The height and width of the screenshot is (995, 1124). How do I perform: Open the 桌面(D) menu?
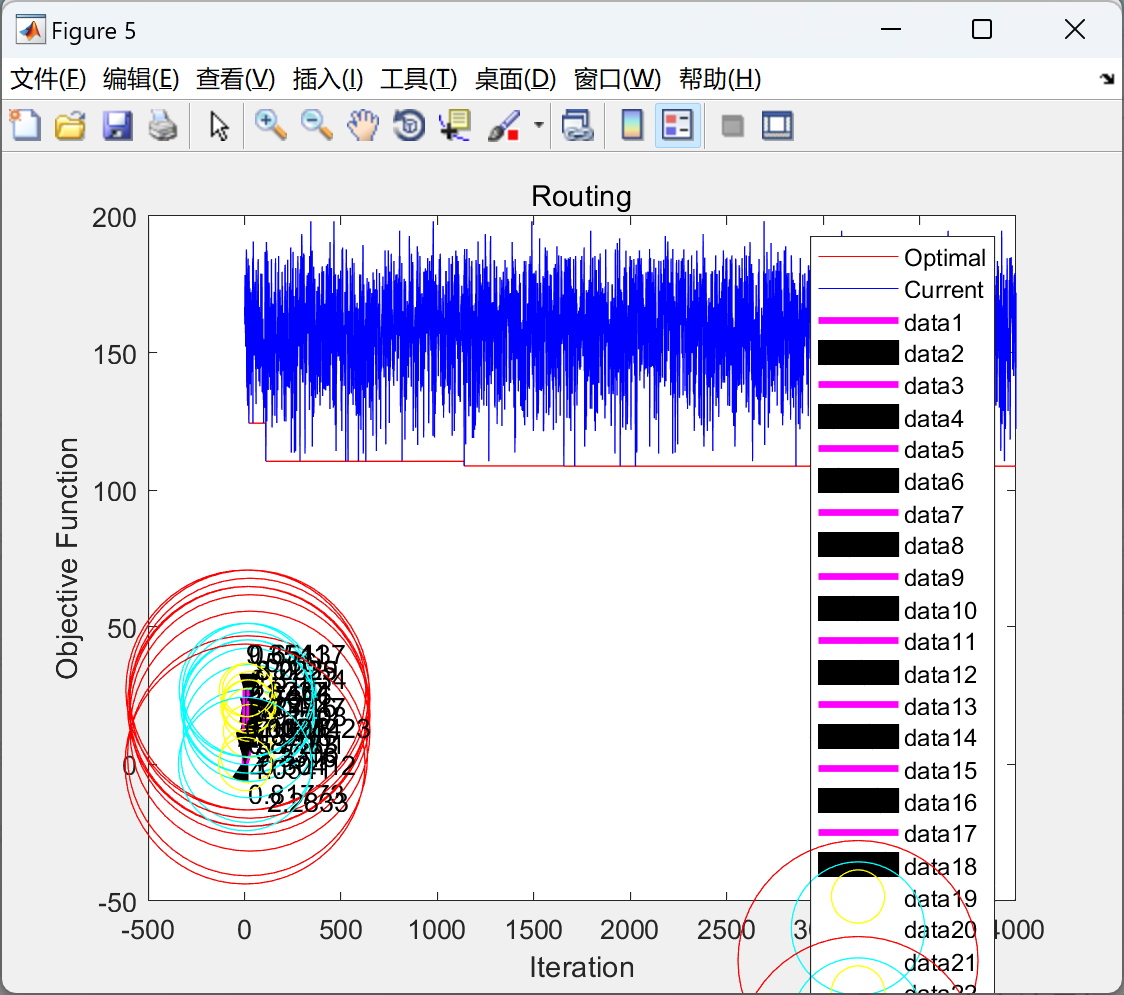tap(515, 79)
